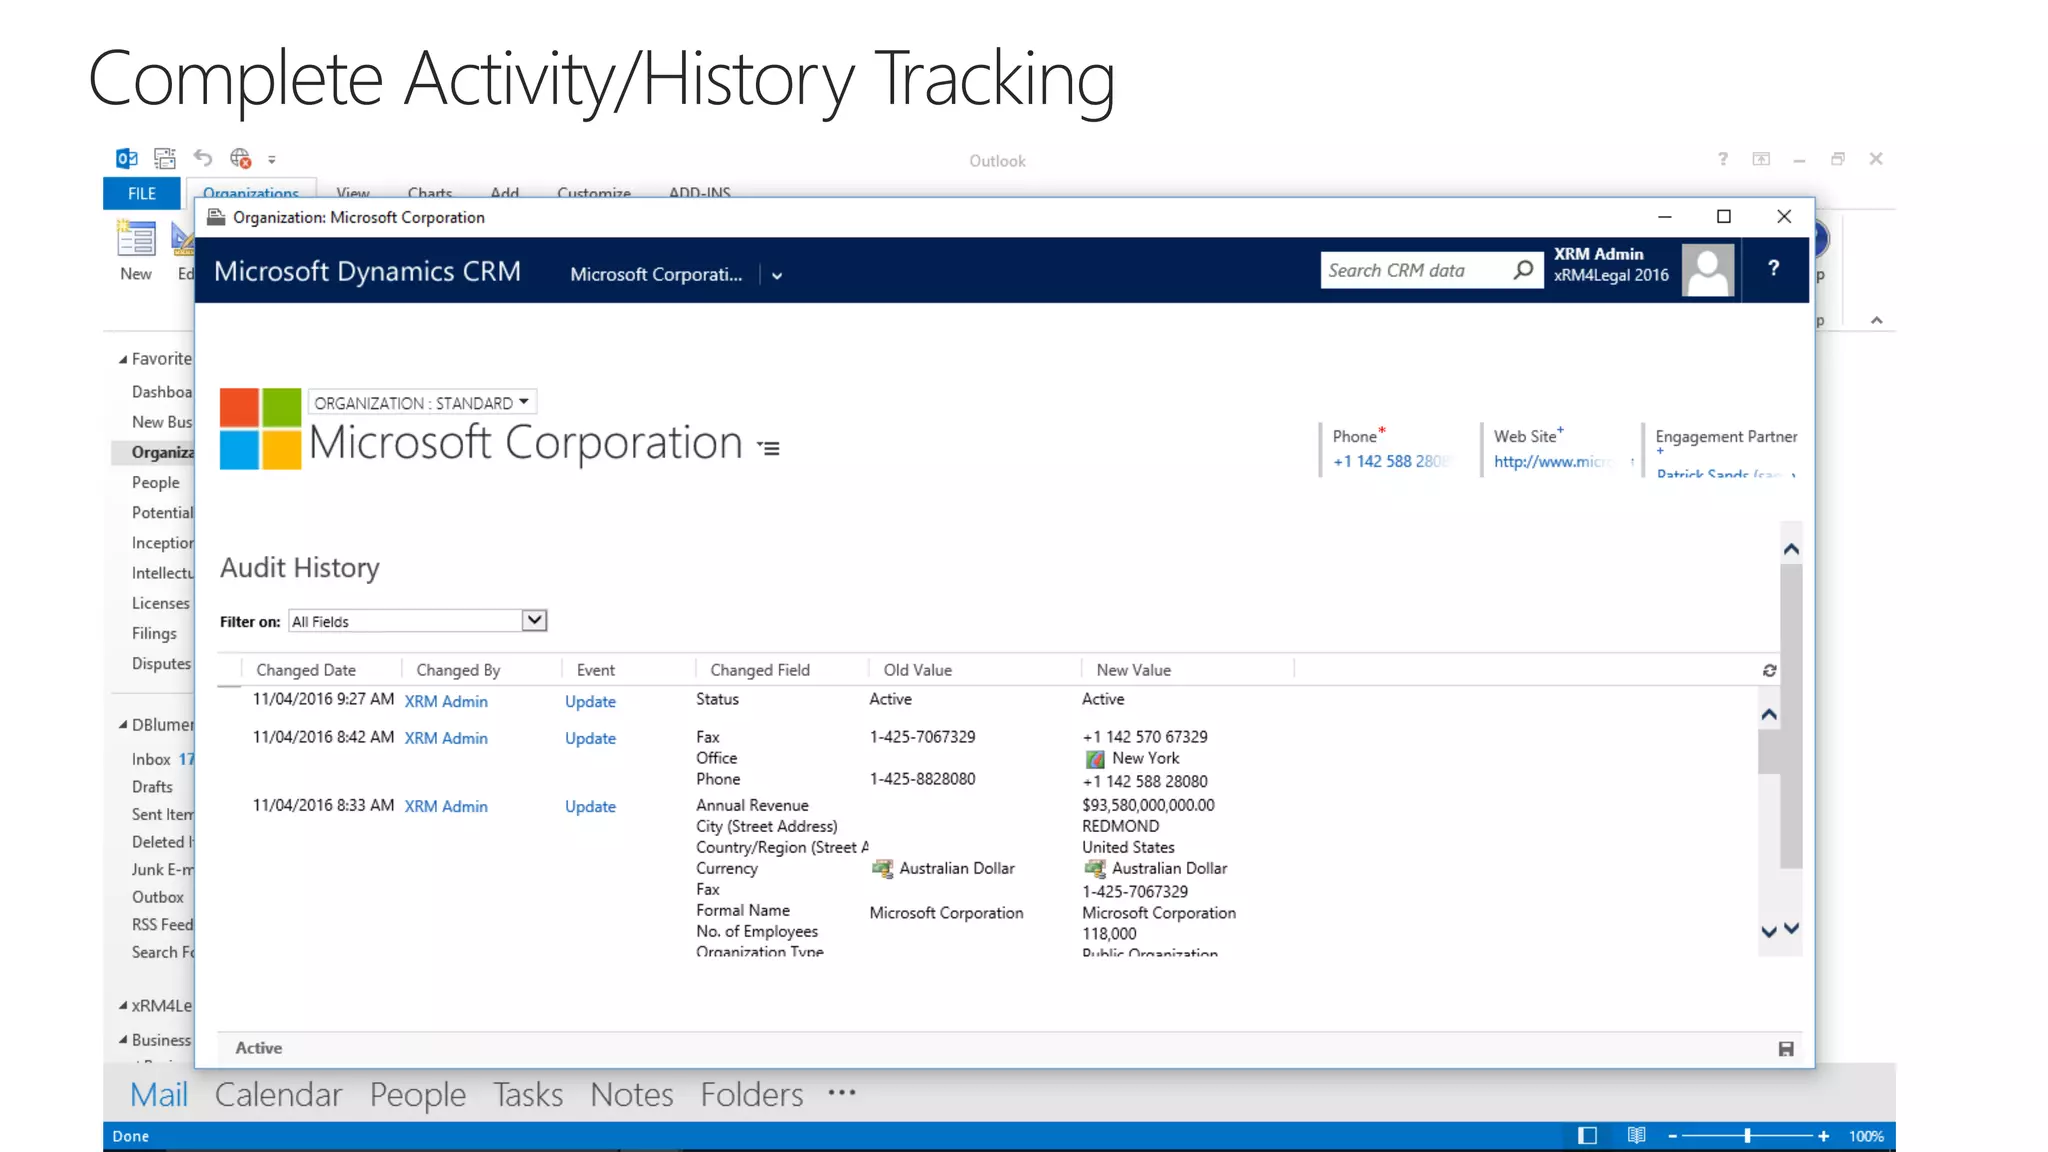2048x1152 pixels.
Task: Expand the Organization : Standard form selector
Action: (523, 402)
